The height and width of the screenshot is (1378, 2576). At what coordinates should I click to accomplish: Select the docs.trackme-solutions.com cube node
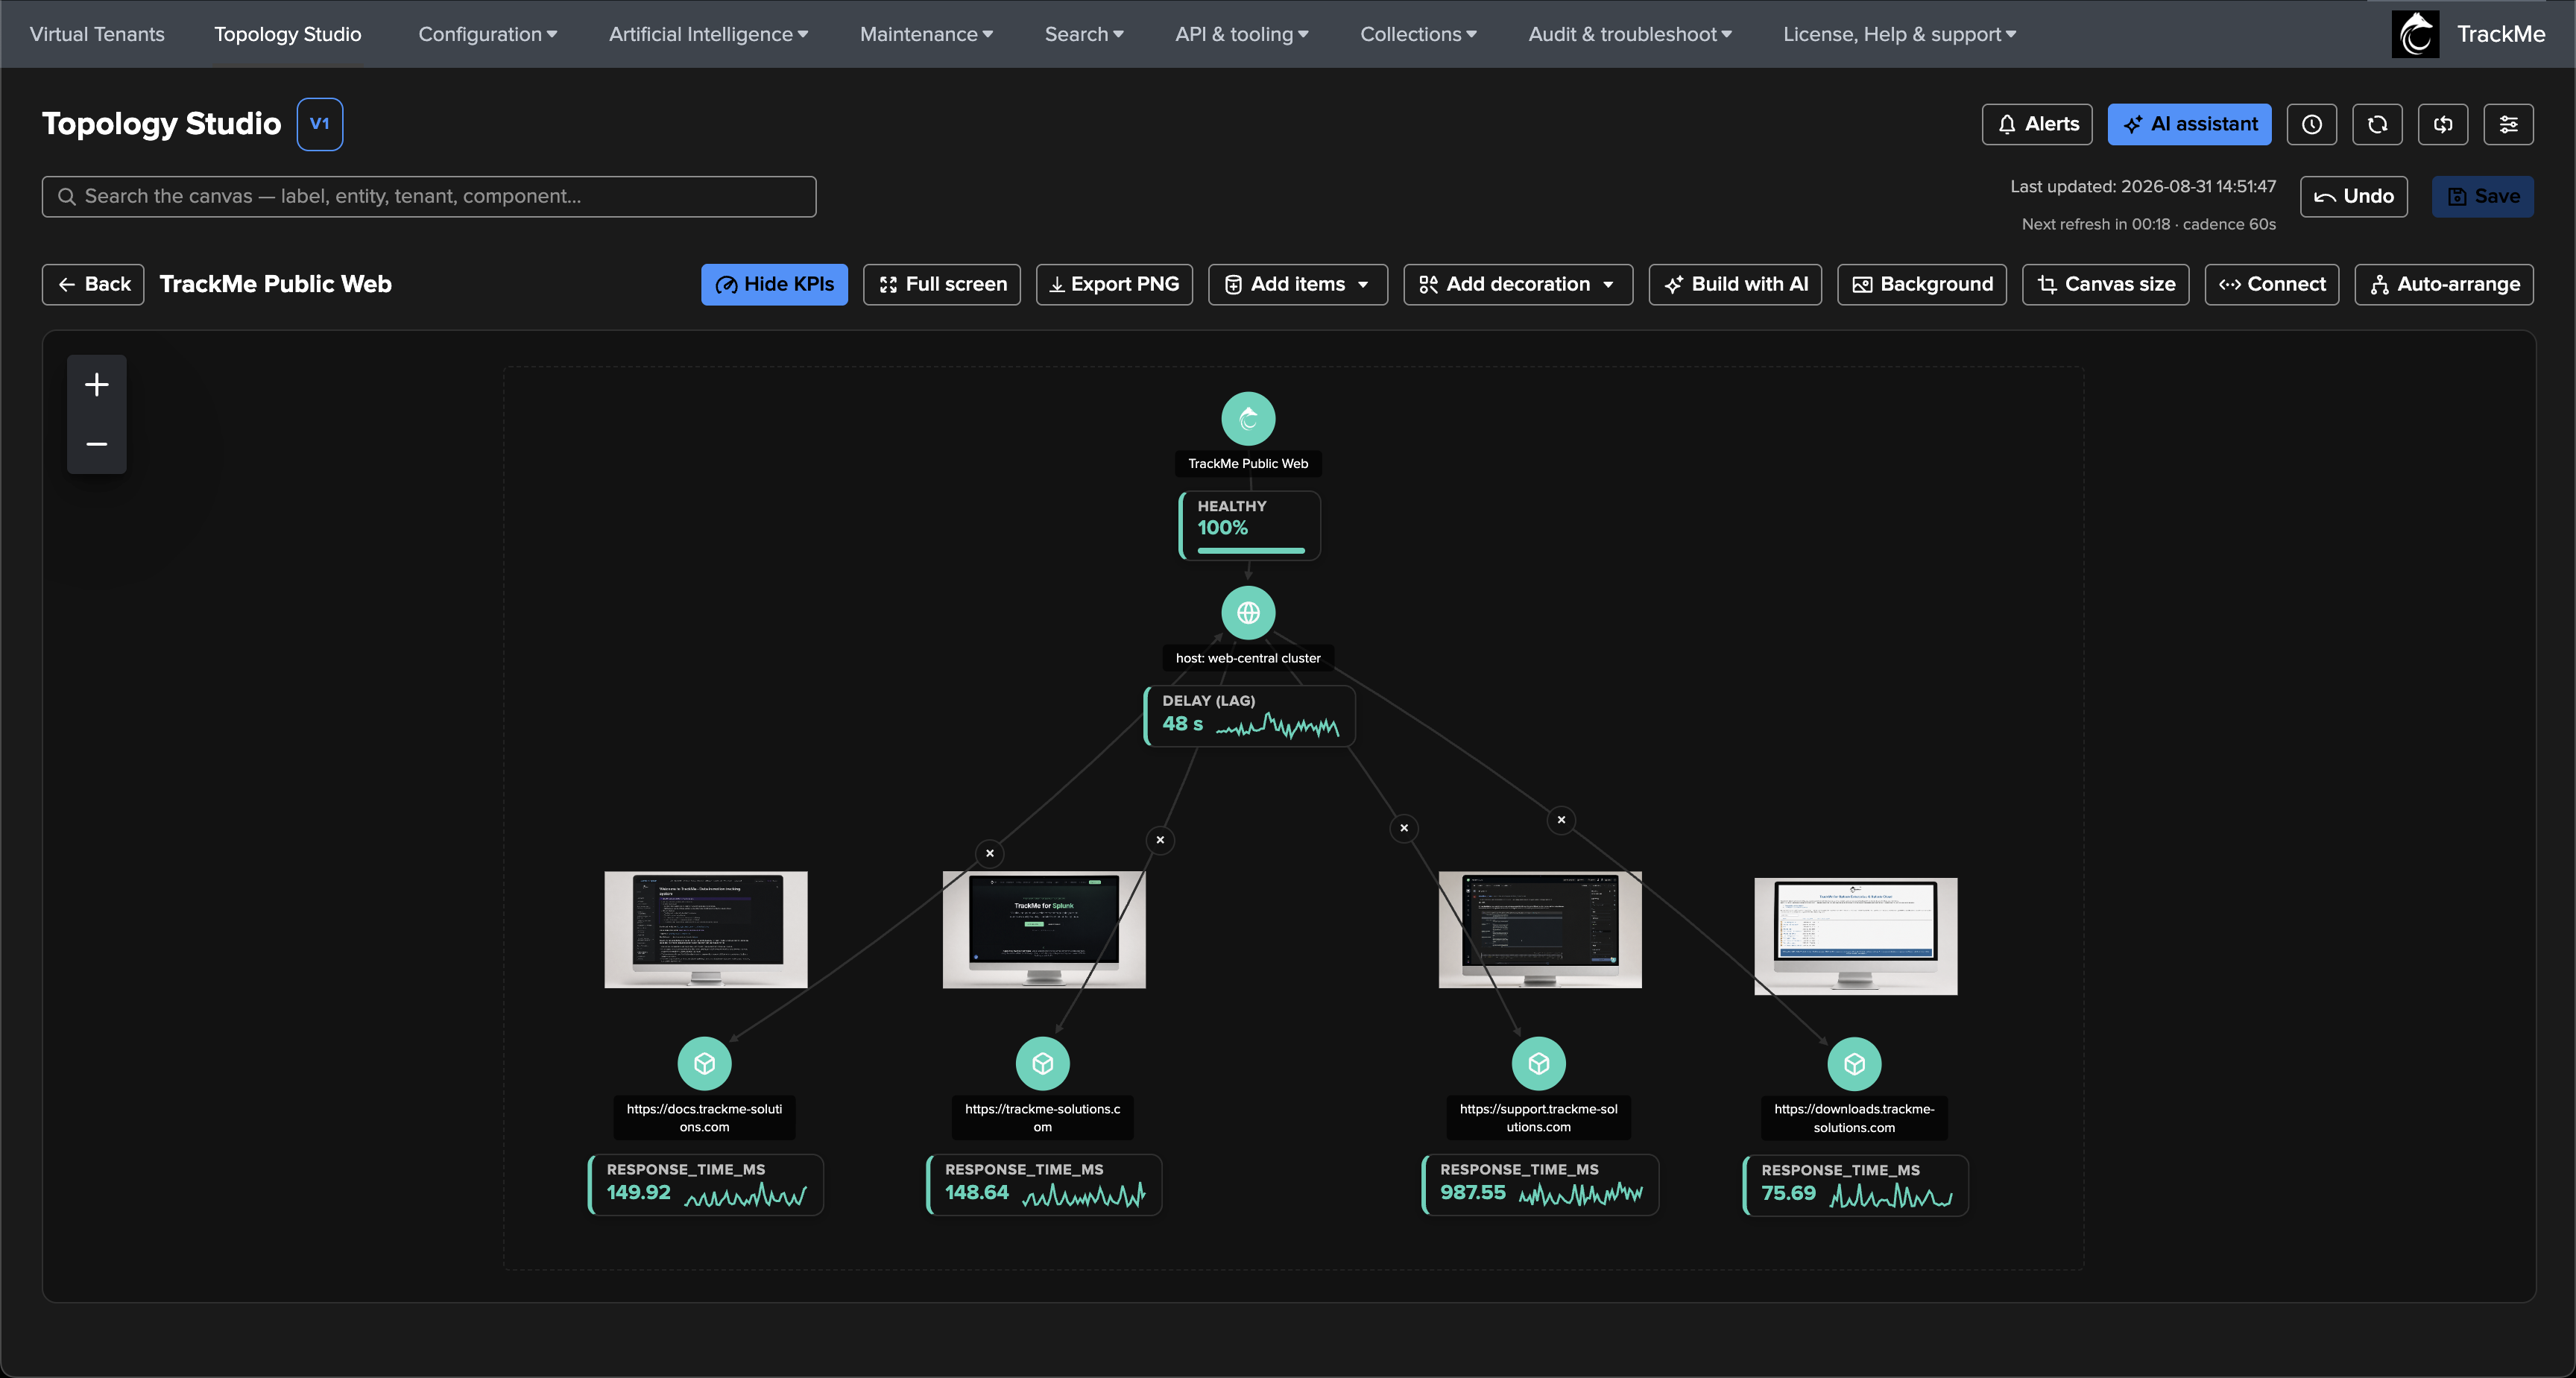(705, 1064)
